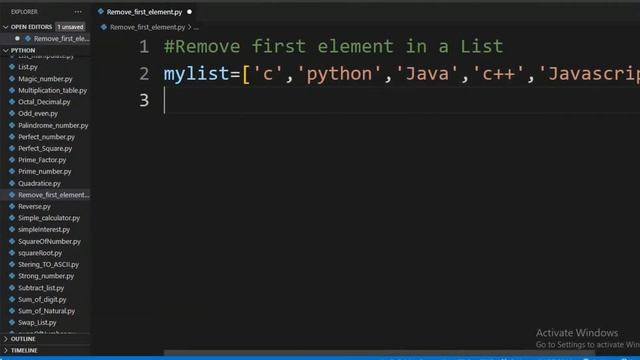This screenshot has height=360, width=640.
Task: Click the Python icon beside Reverse.py
Action: point(12,206)
